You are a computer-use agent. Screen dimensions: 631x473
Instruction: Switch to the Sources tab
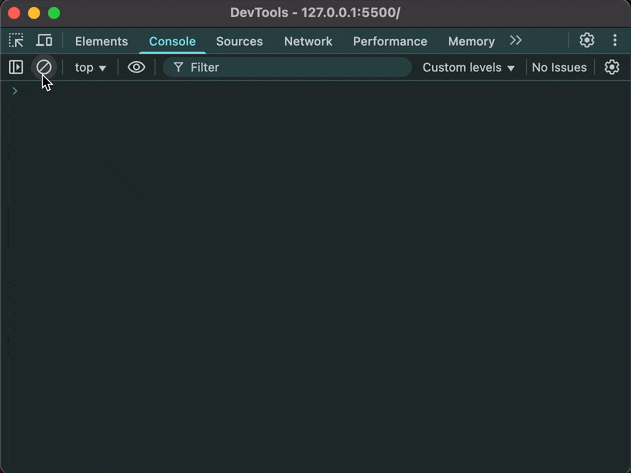[x=239, y=41]
